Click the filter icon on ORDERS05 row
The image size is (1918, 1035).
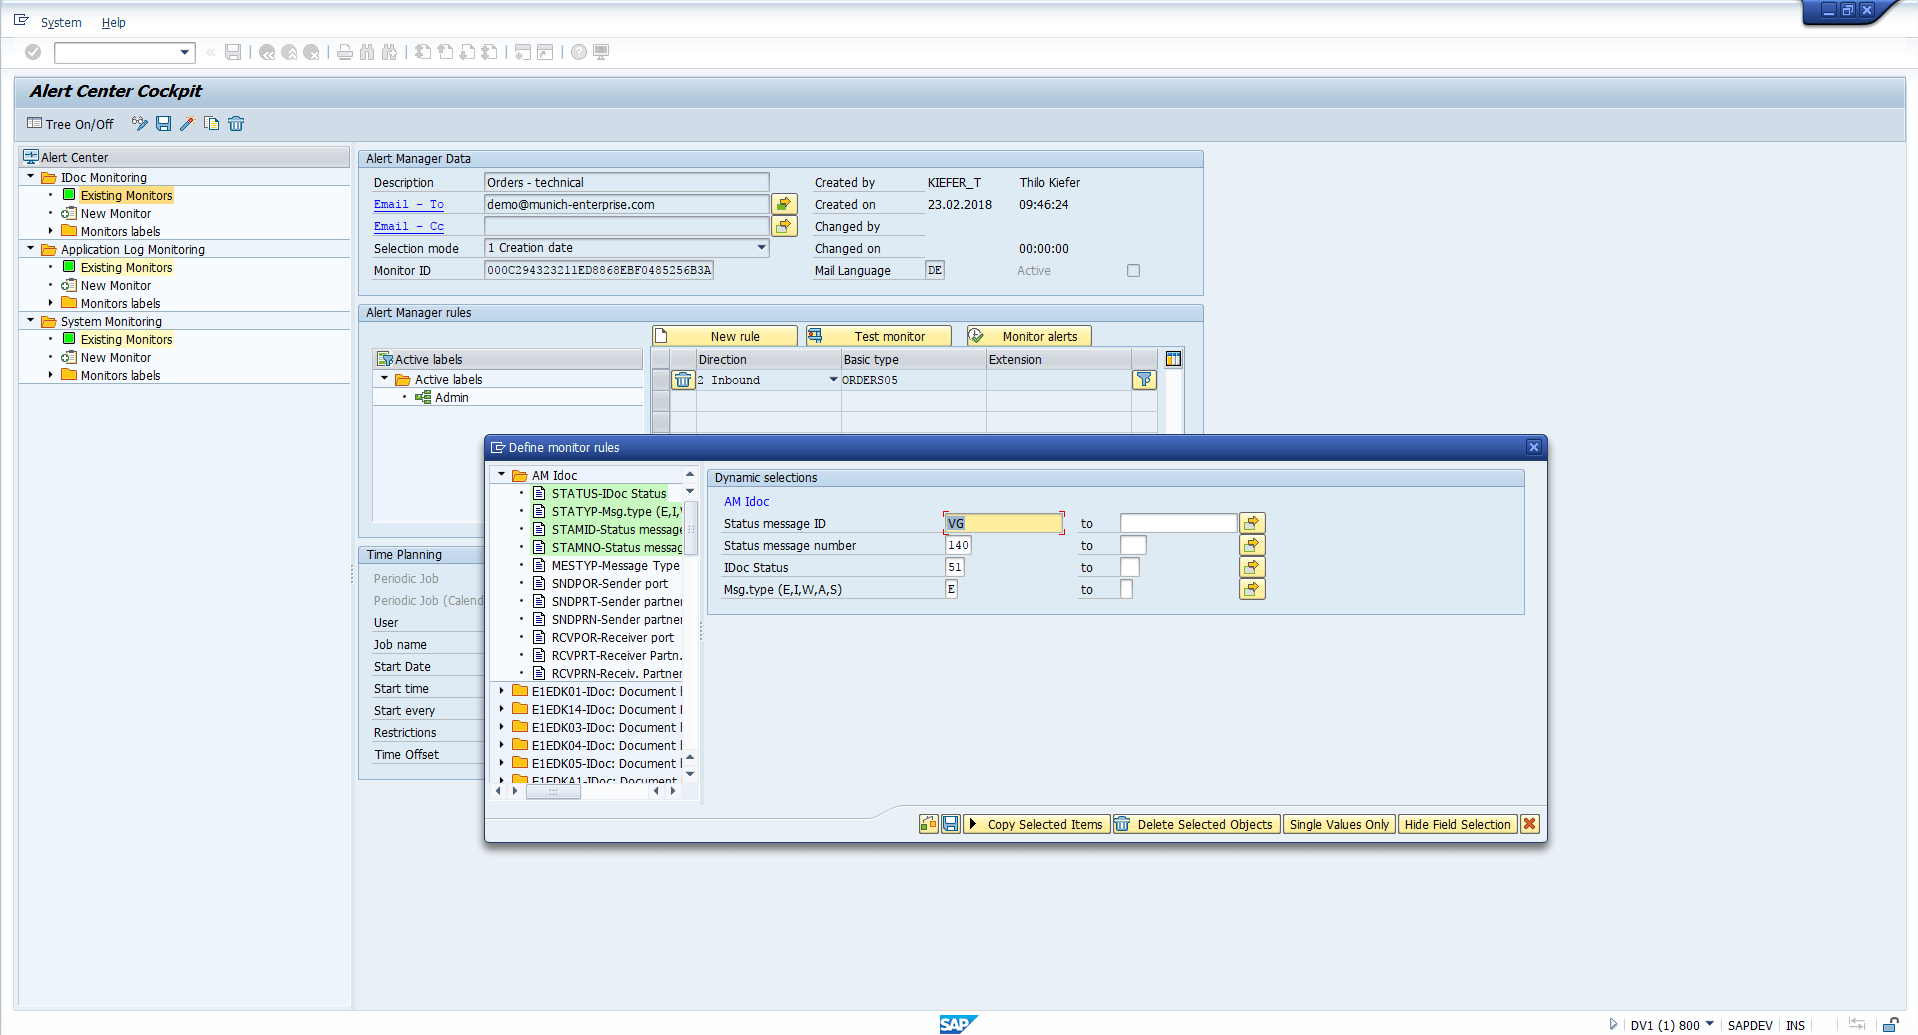tap(1144, 380)
